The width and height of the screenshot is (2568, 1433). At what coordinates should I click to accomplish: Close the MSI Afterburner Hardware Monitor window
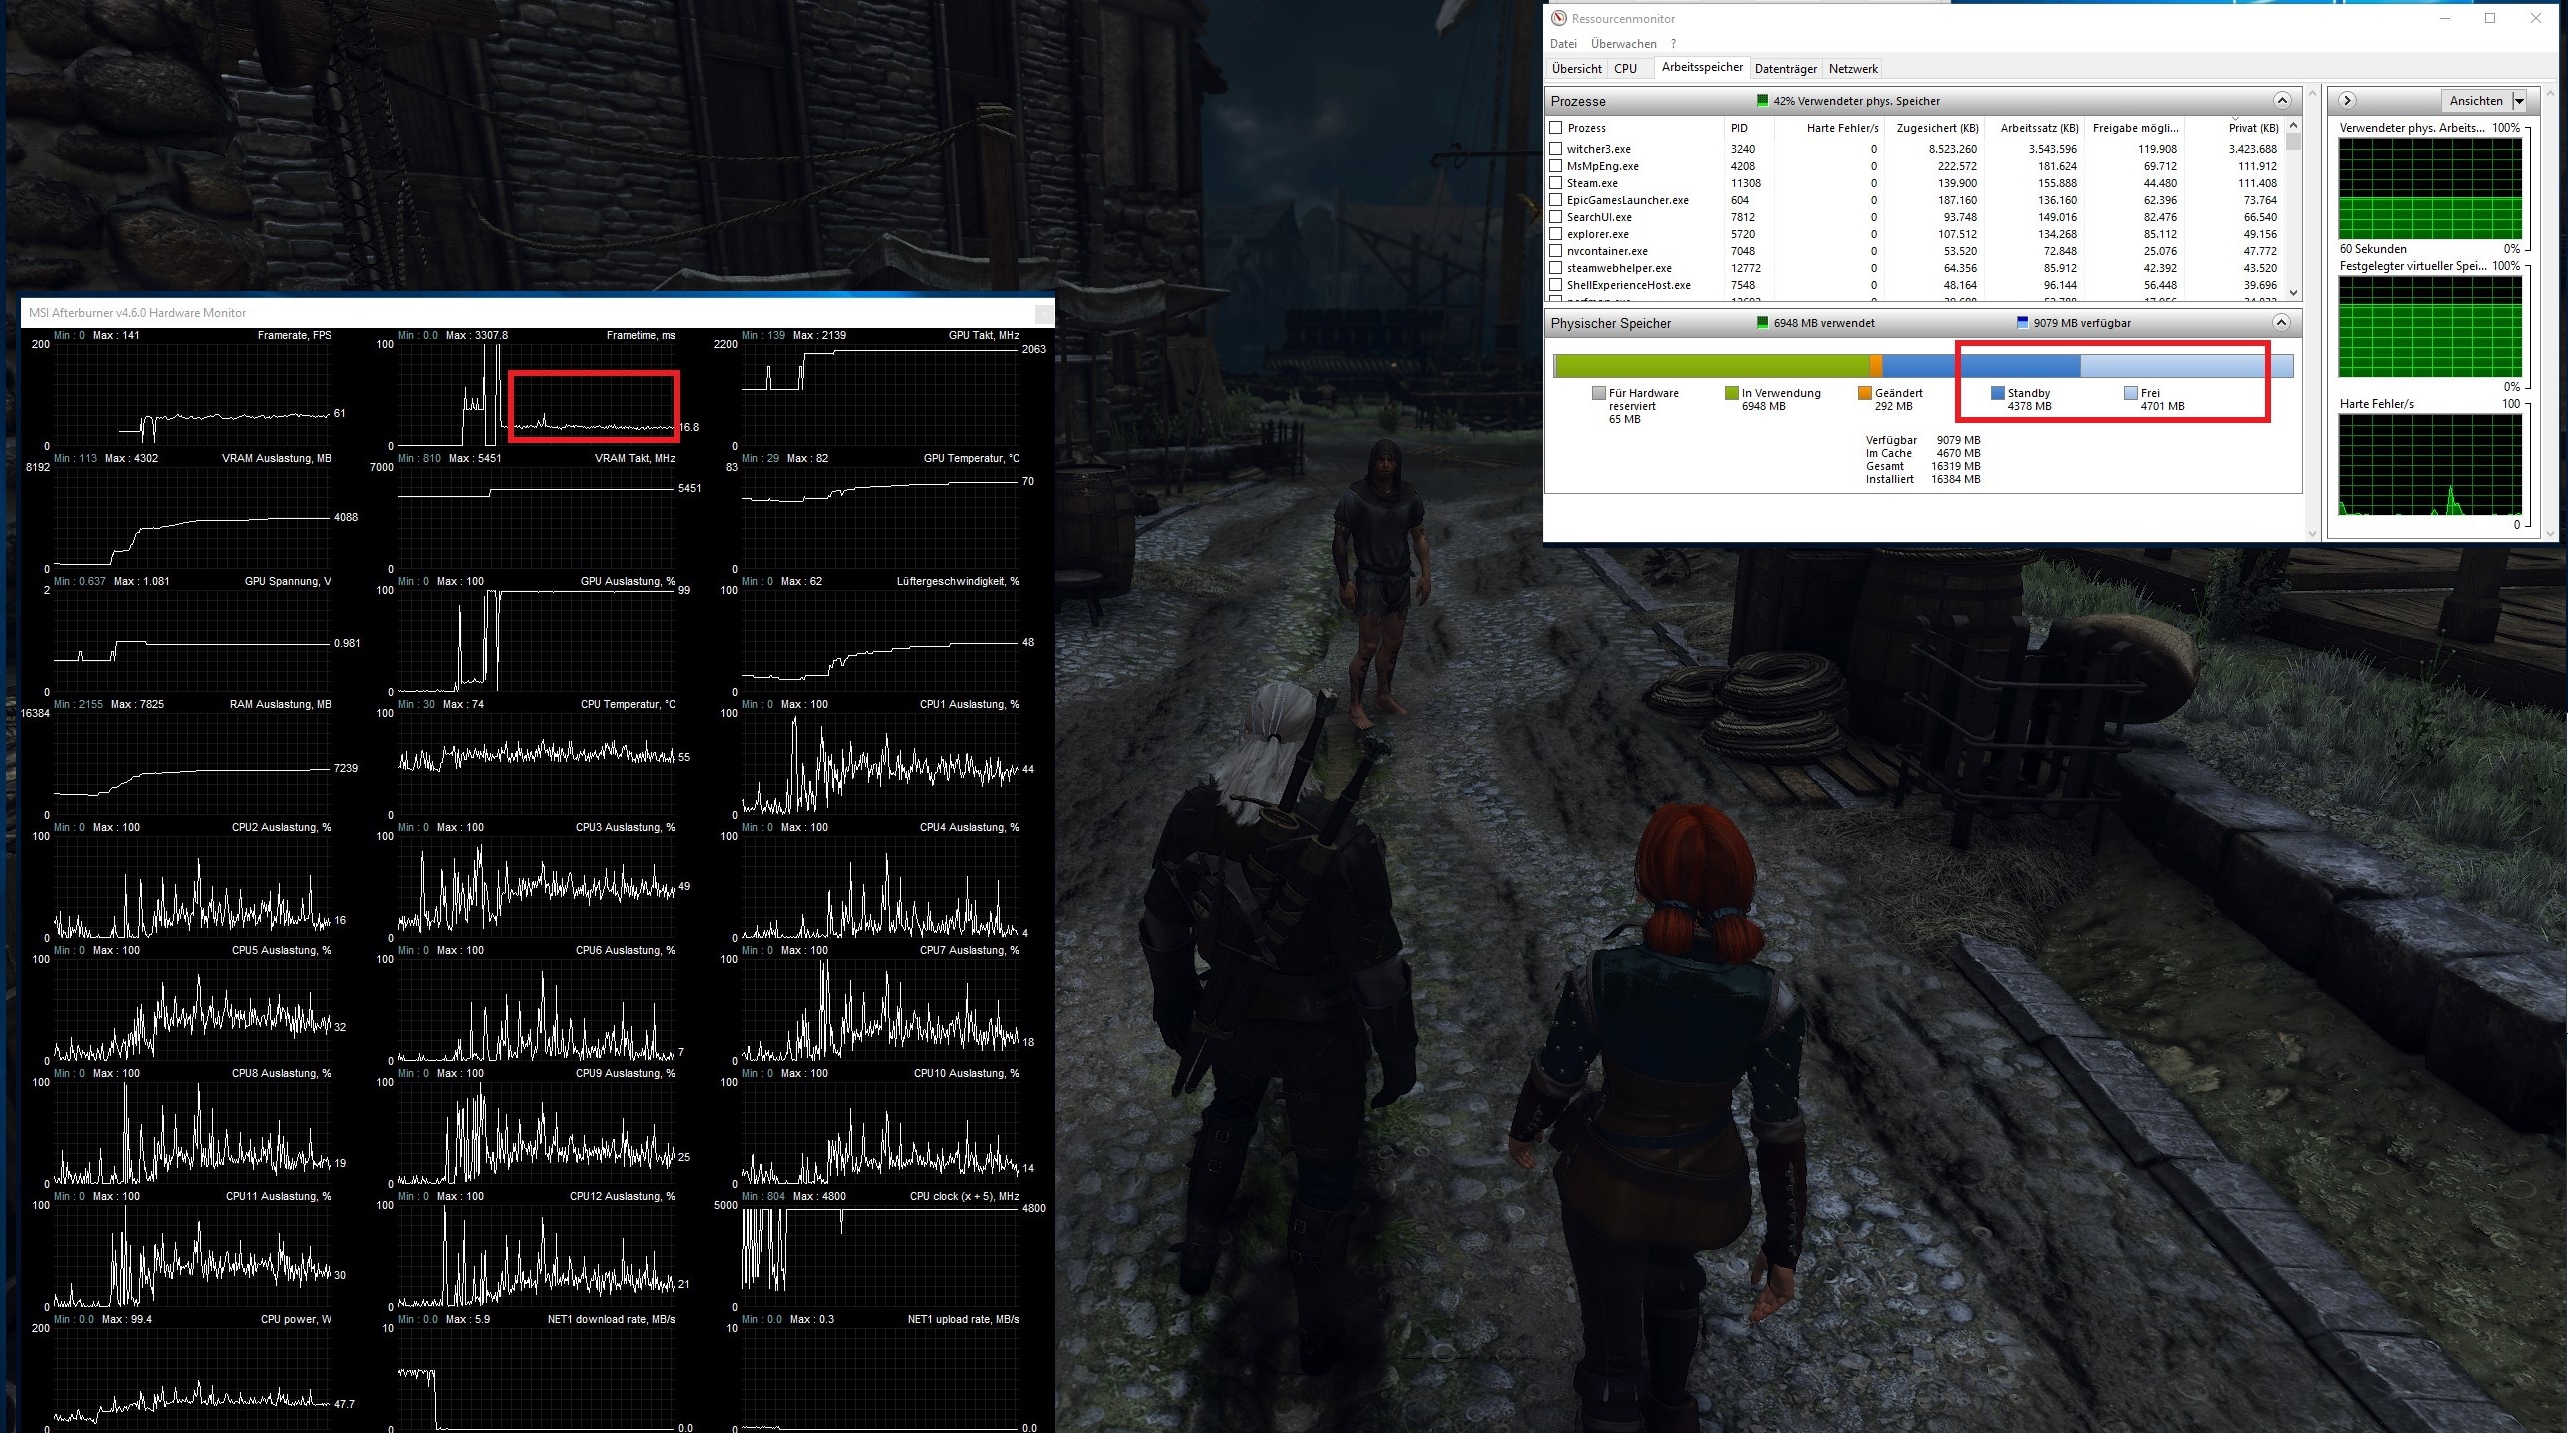tap(1043, 313)
